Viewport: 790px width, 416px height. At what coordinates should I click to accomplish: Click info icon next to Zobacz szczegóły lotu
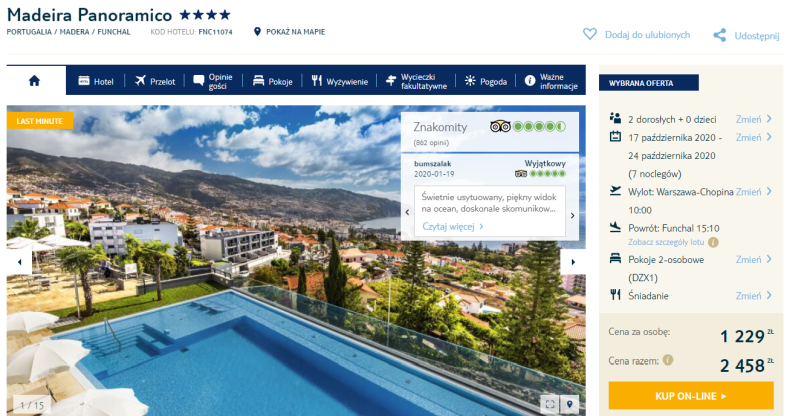[713, 242]
